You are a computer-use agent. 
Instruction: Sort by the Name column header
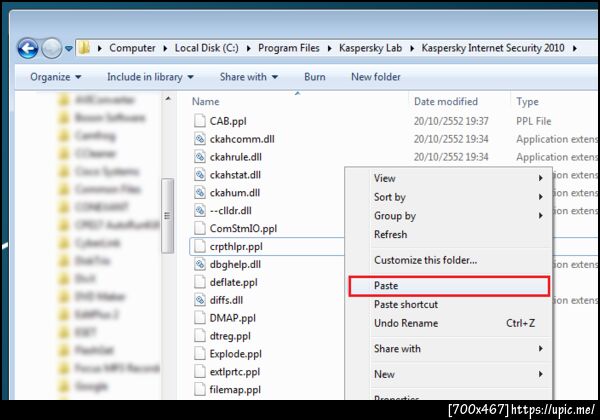tap(205, 101)
